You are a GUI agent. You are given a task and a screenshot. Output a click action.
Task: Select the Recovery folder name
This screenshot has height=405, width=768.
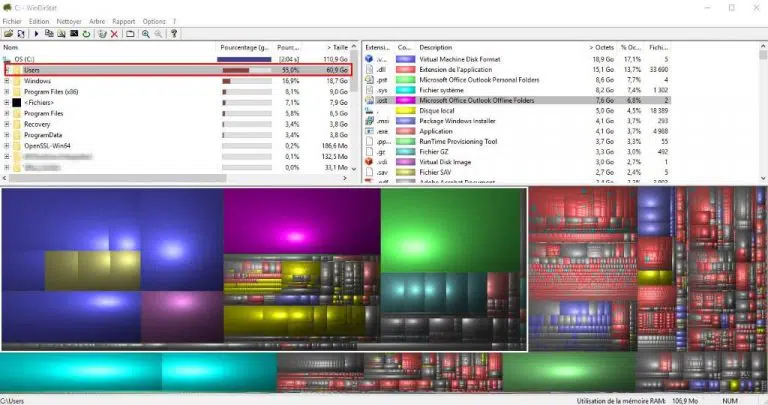[37, 124]
